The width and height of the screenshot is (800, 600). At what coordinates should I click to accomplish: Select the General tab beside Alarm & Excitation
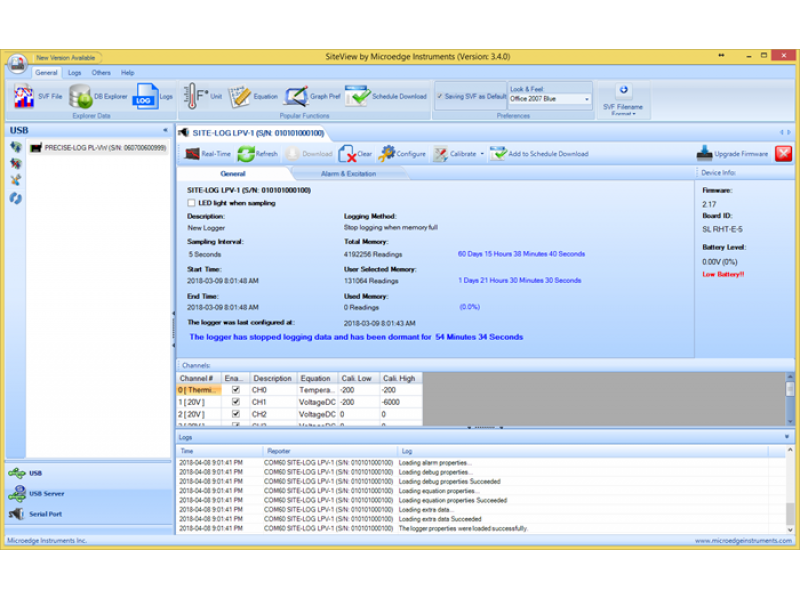[233, 174]
